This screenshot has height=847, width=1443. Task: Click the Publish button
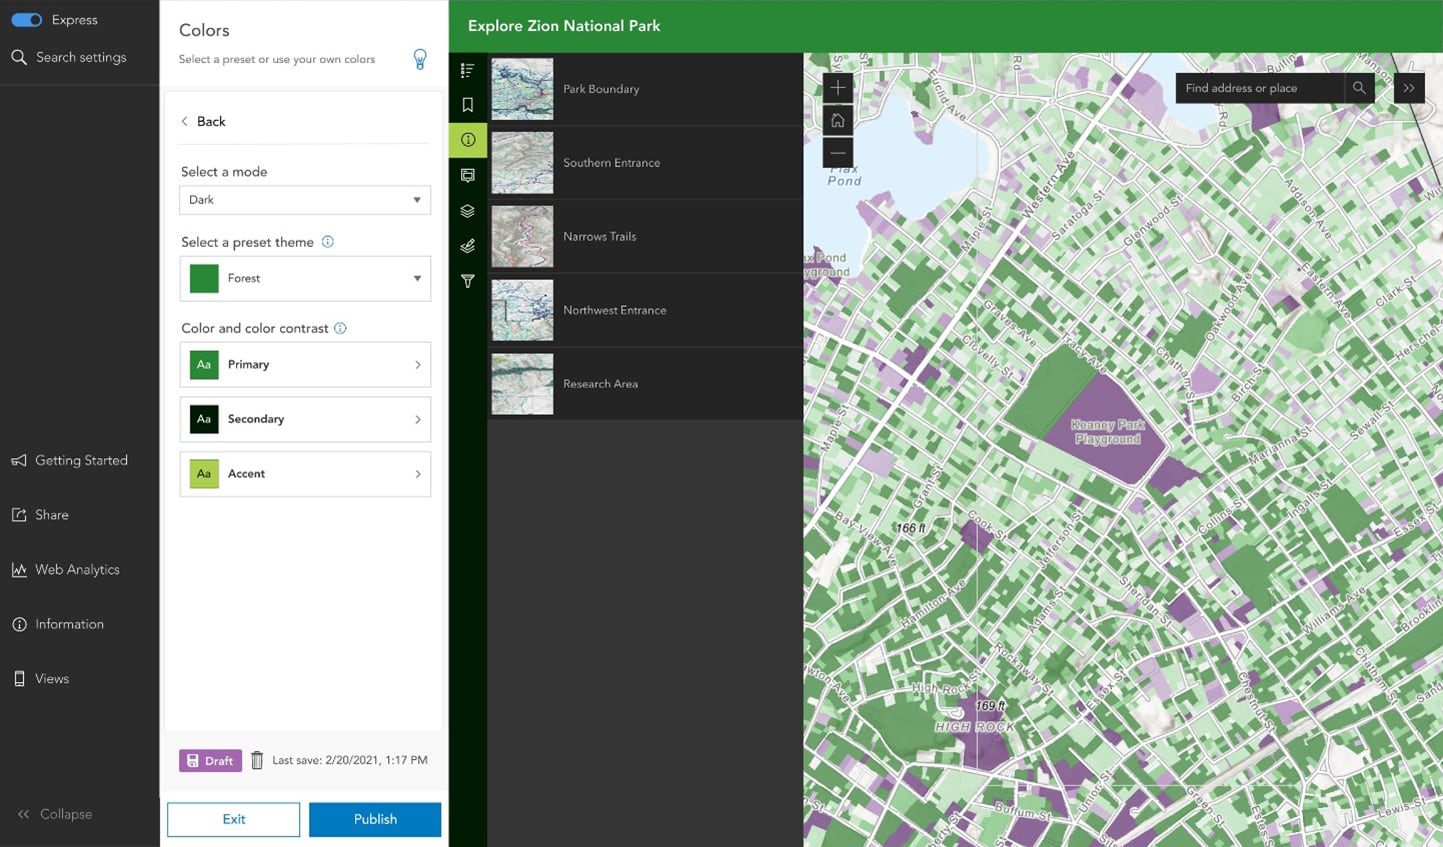(375, 819)
